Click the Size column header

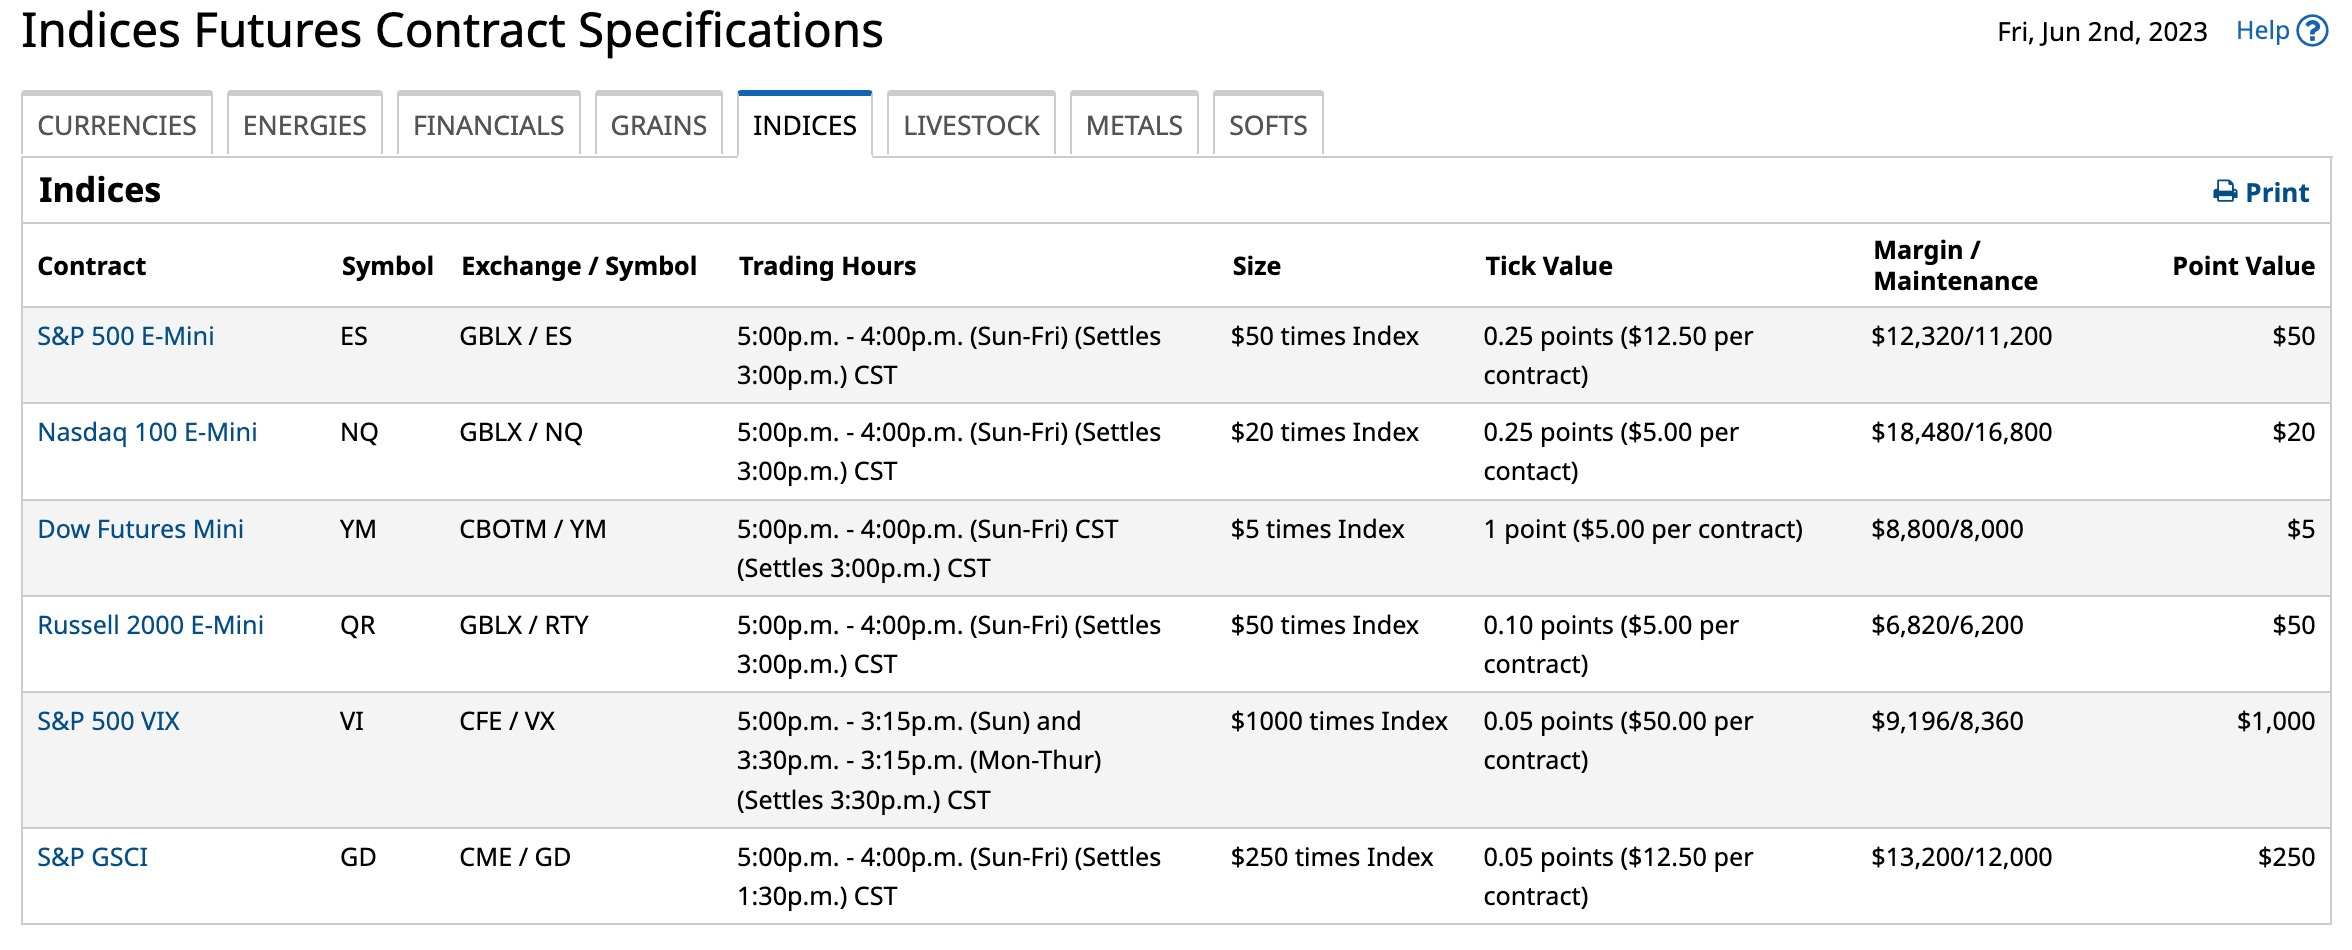tap(1256, 266)
